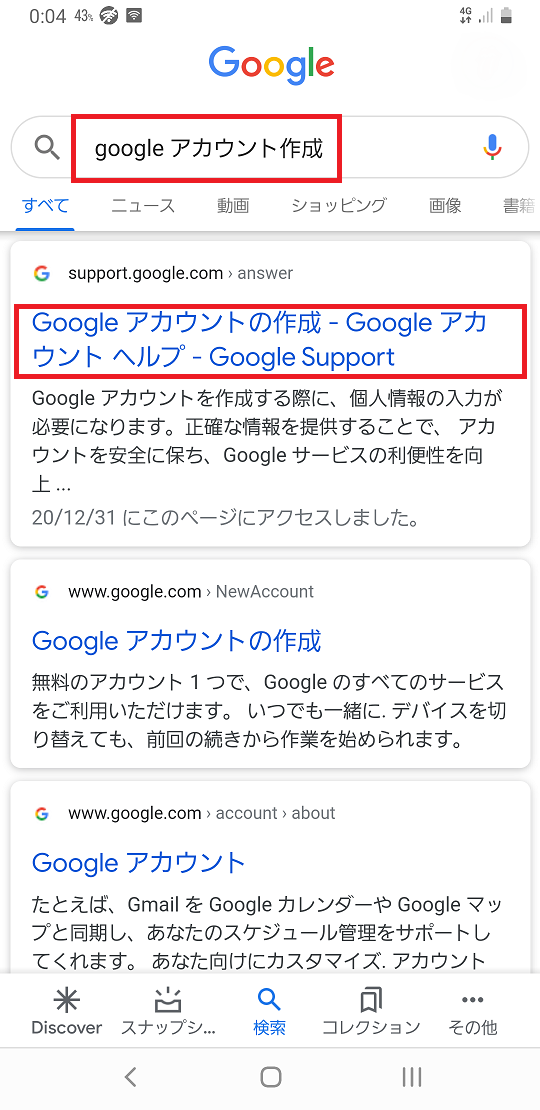Select the すべて tab
Screen dimensions: 540x1110
pyautogui.click(x=45, y=206)
